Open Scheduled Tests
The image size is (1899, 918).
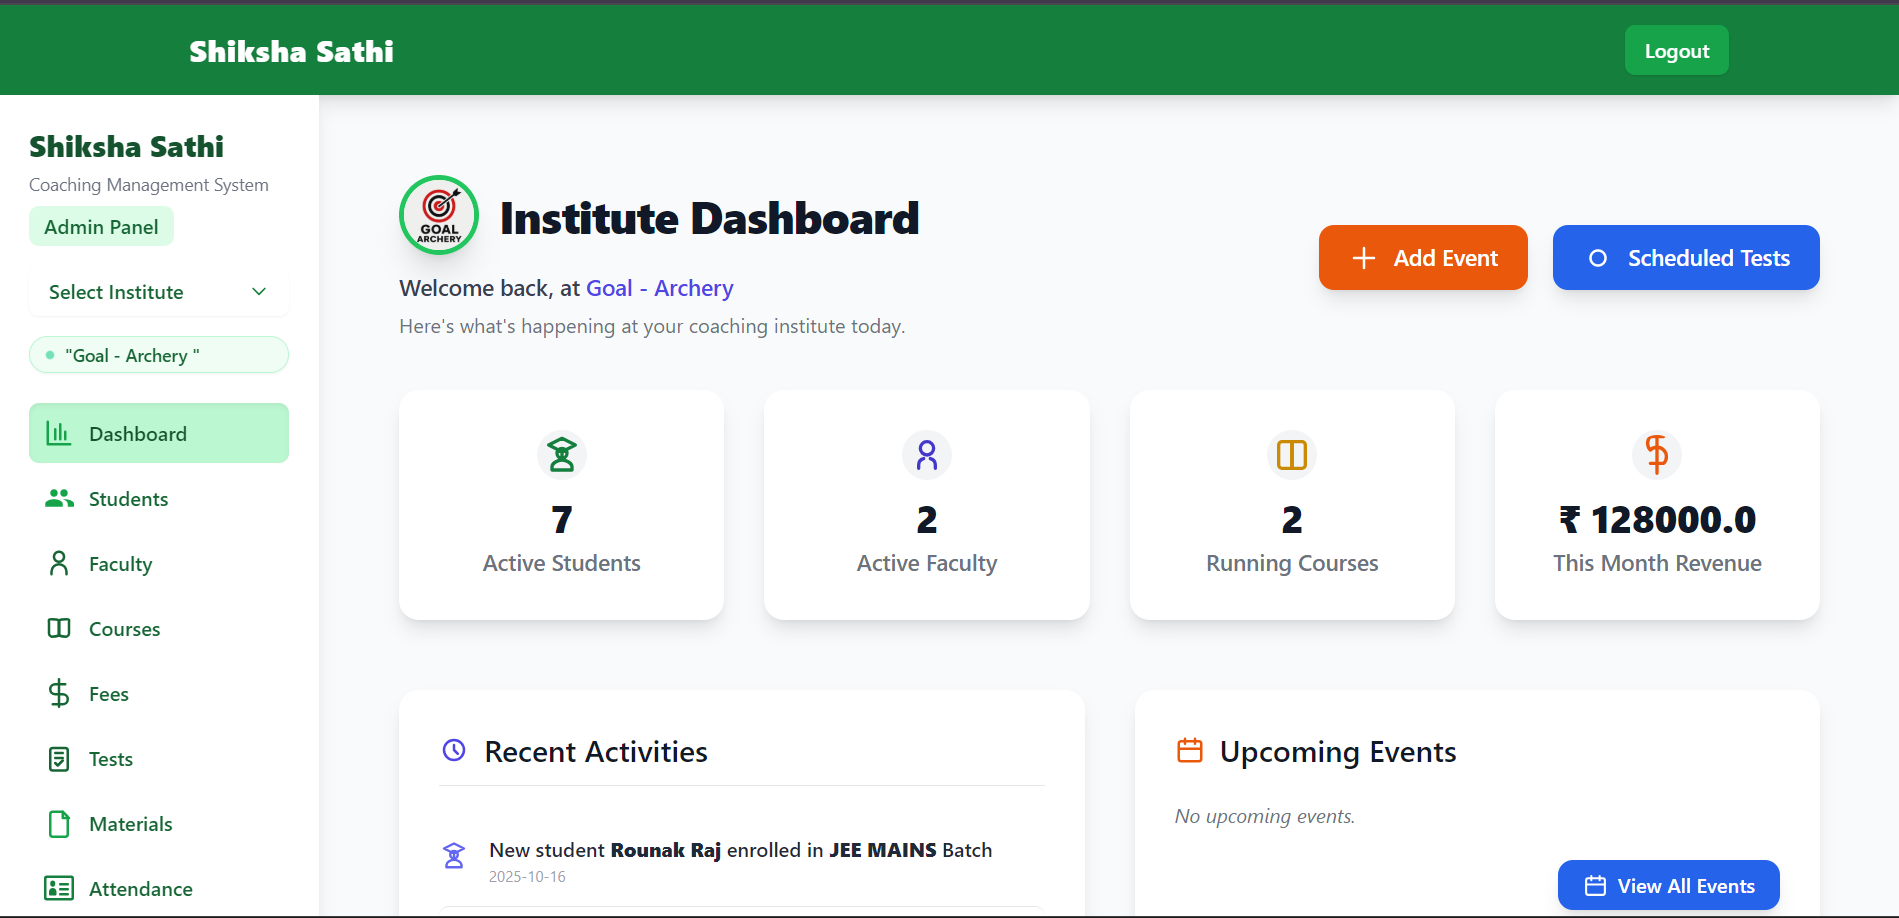click(x=1686, y=257)
